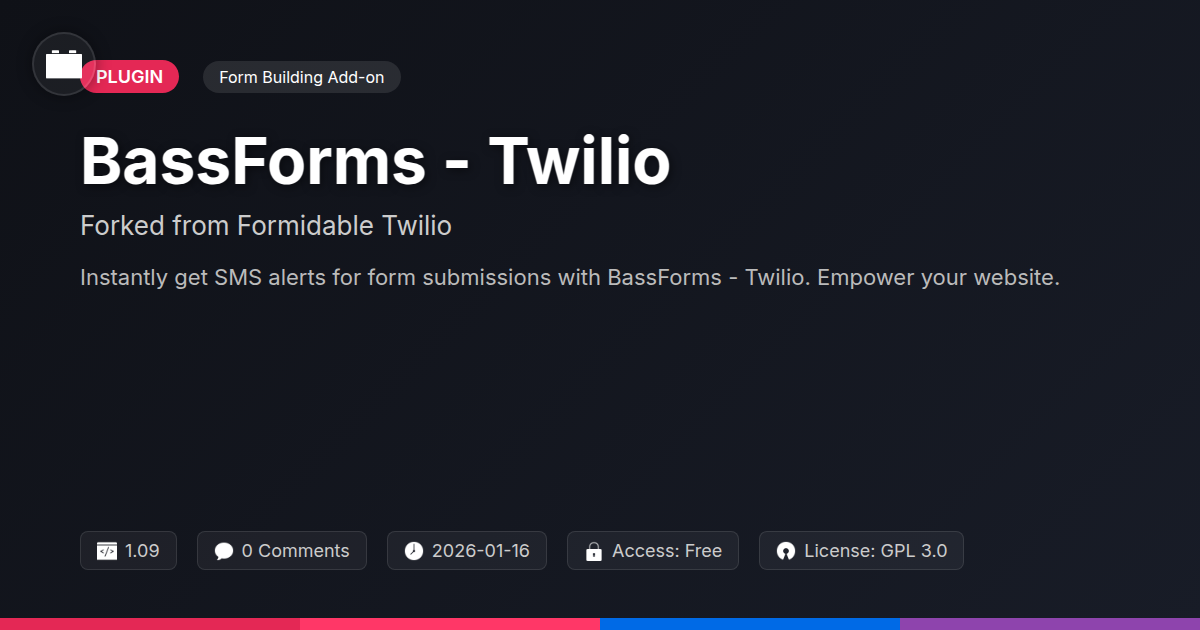
Task: Select the 1.09 version chip
Action: click(128, 551)
